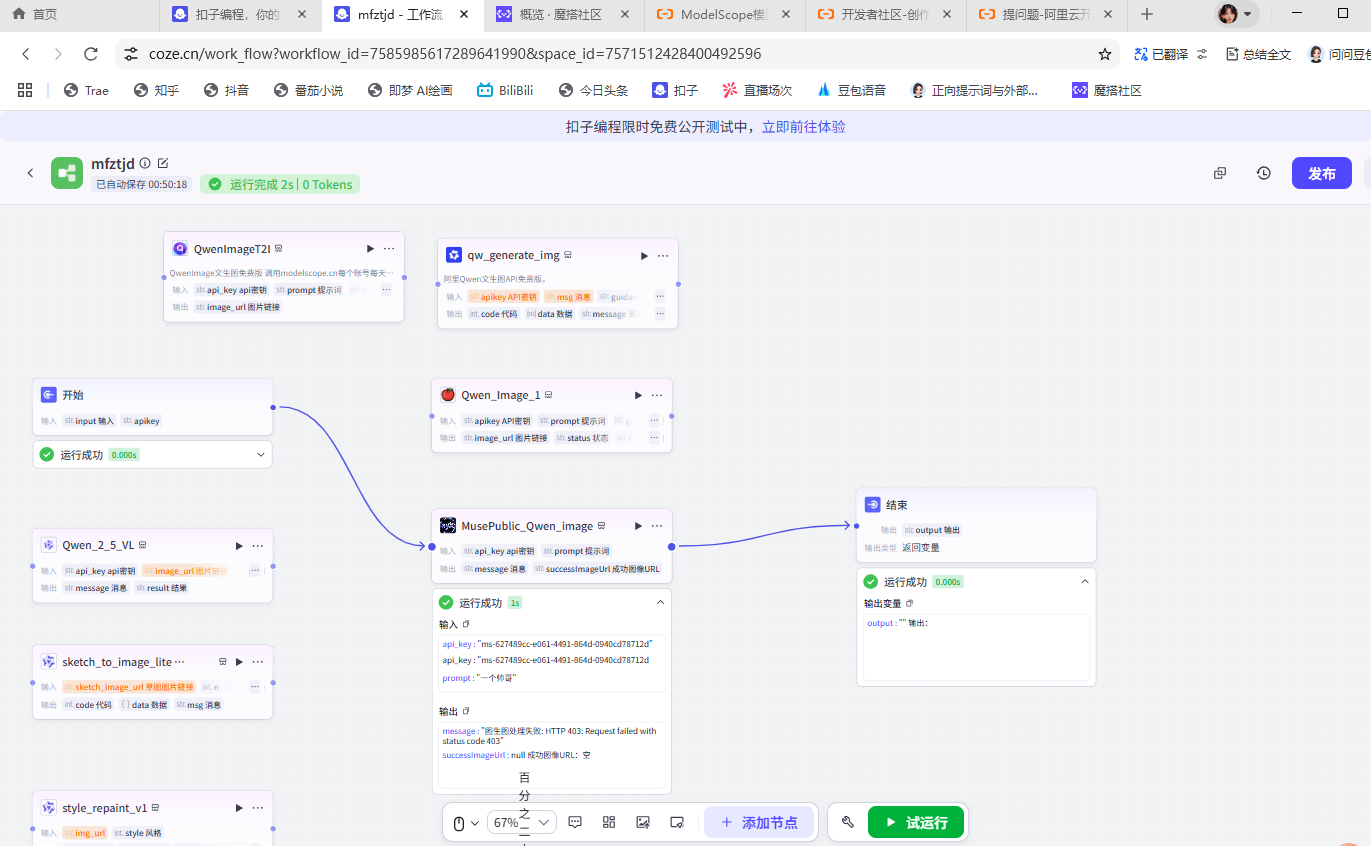The image size is (1371, 846).
Task: Open the BiliBili bookmark
Action: pos(505,90)
